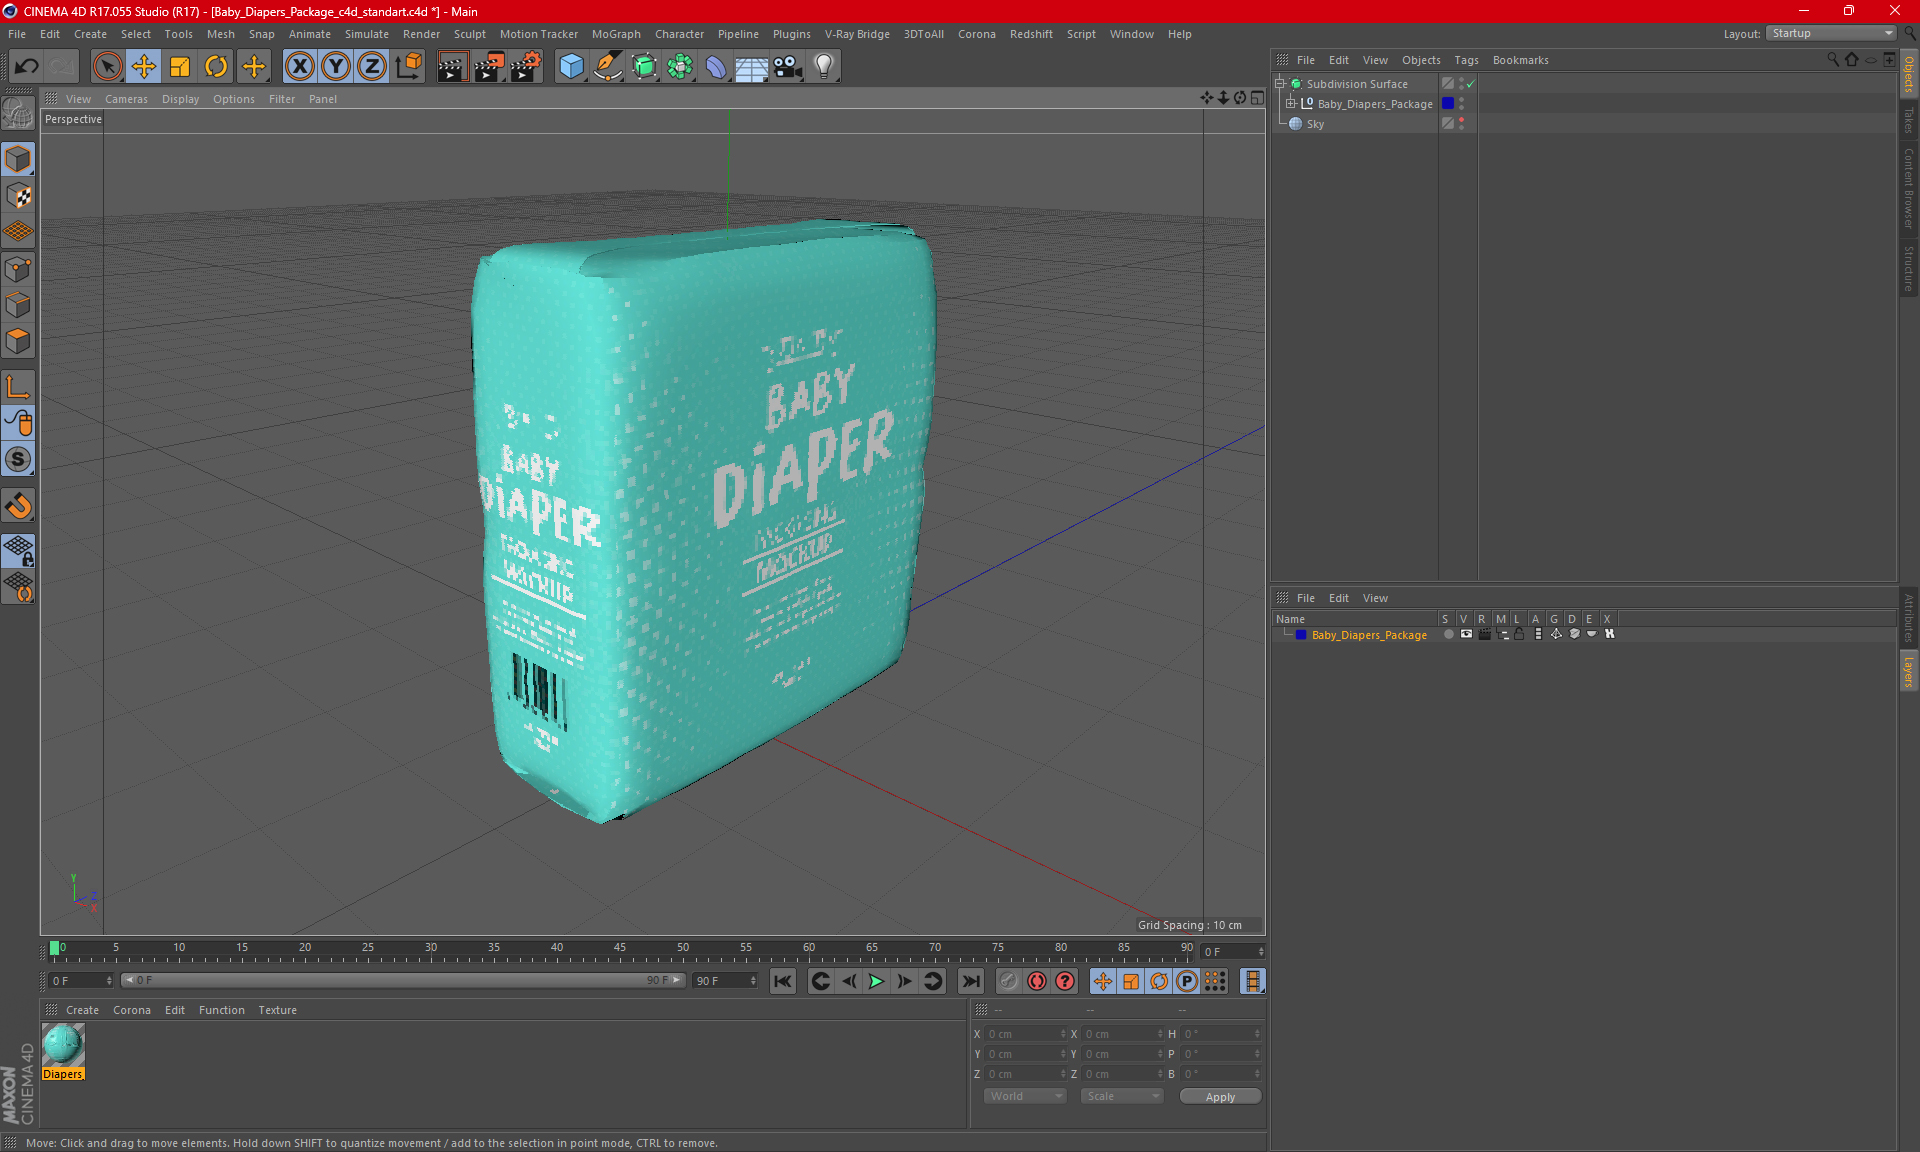Open the Layout Startup dropdown
The height and width of the screenshot is (1152, 1920).
(x=1832, y=33)
